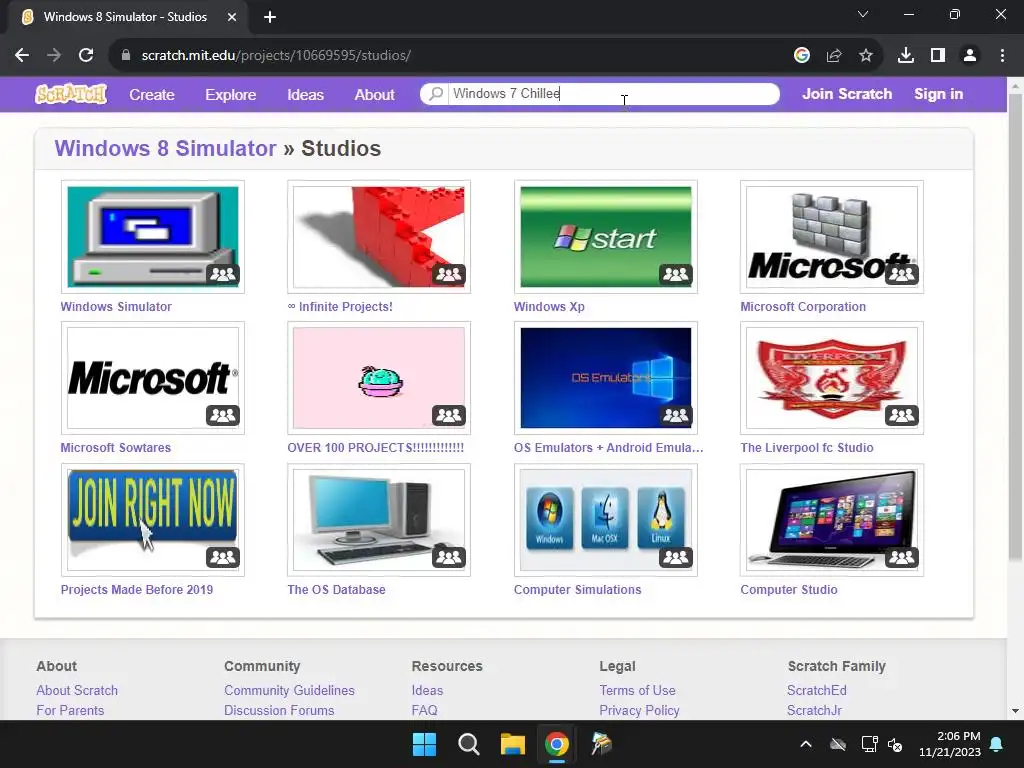Open Terms of Use footer link

coord(637,690)
